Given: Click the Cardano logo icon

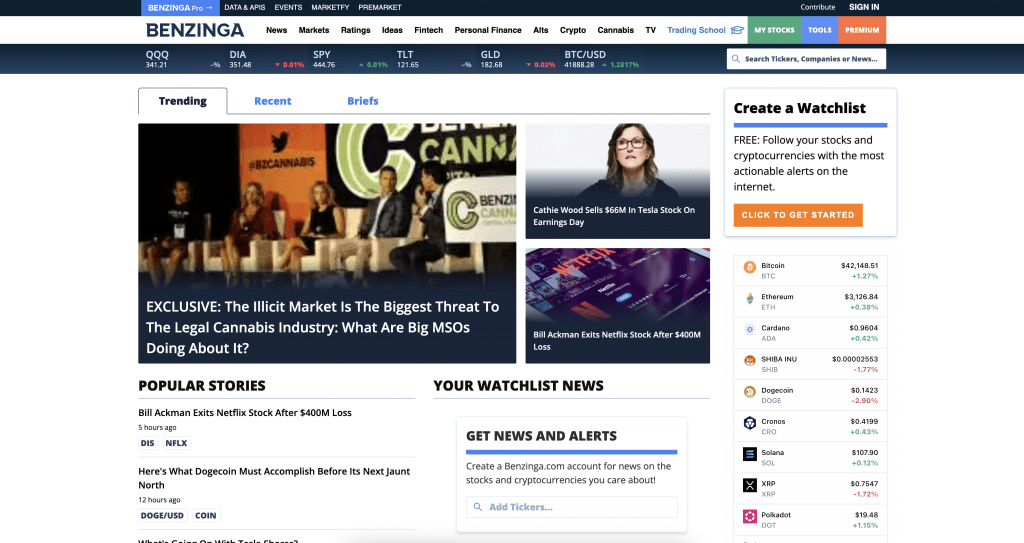Looking at the screenshot, I should coord(750,329).
